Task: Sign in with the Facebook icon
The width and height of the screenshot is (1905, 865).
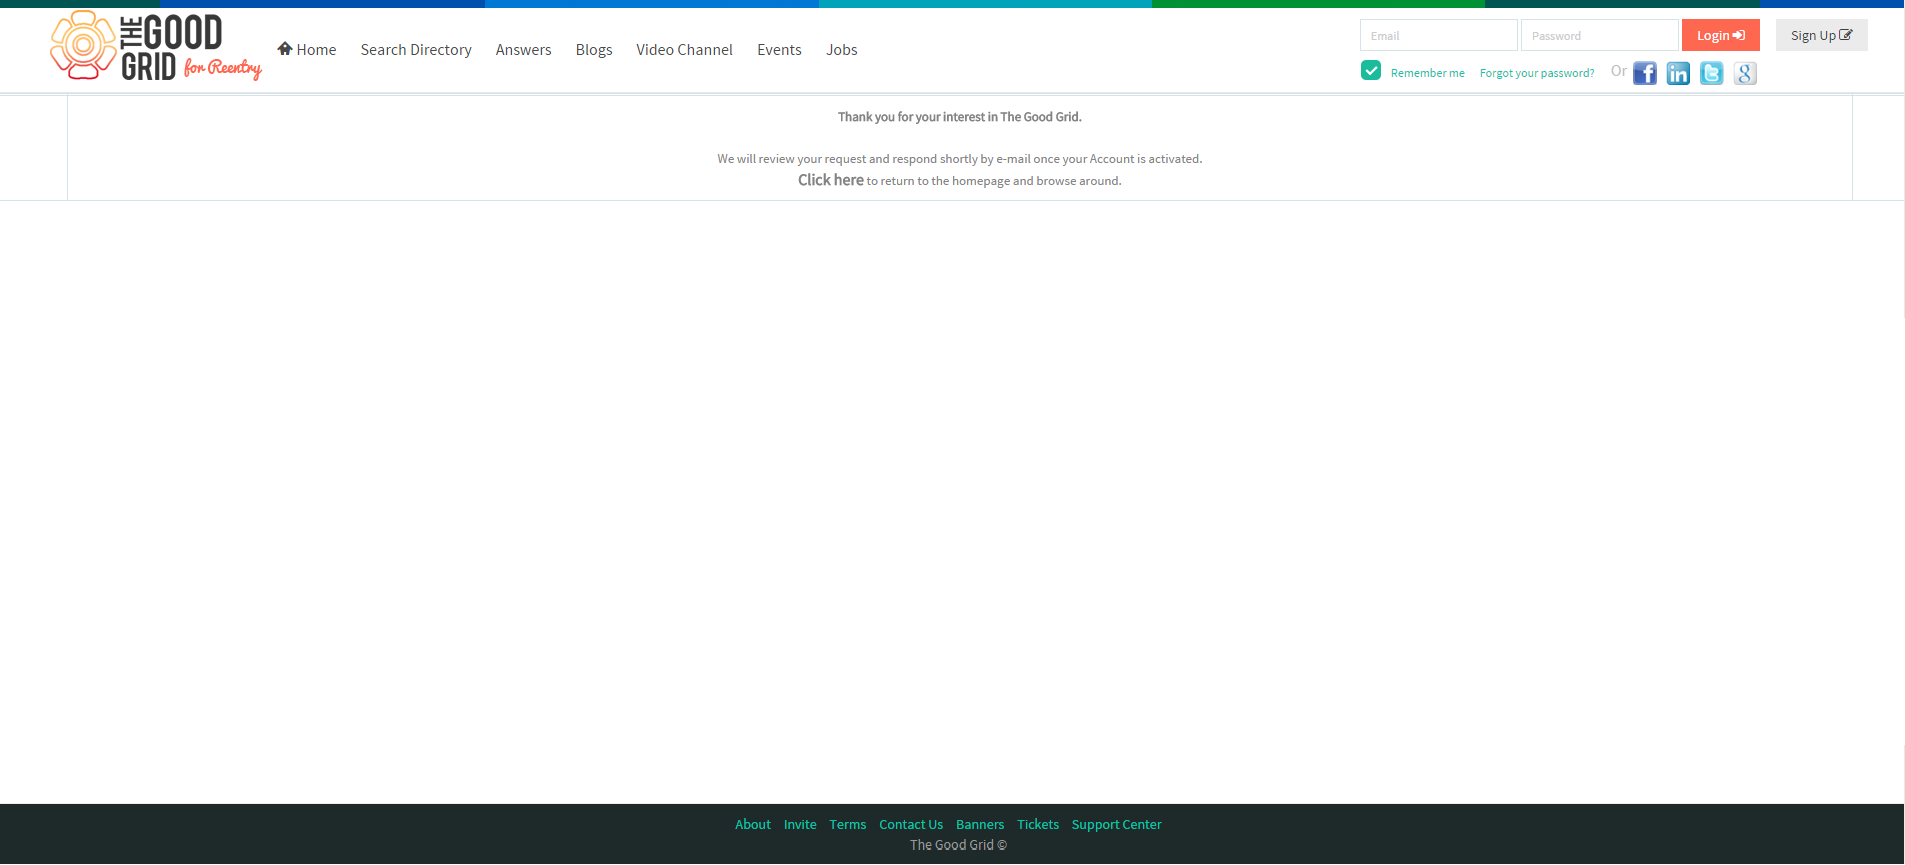Action: coord(1645,73)
